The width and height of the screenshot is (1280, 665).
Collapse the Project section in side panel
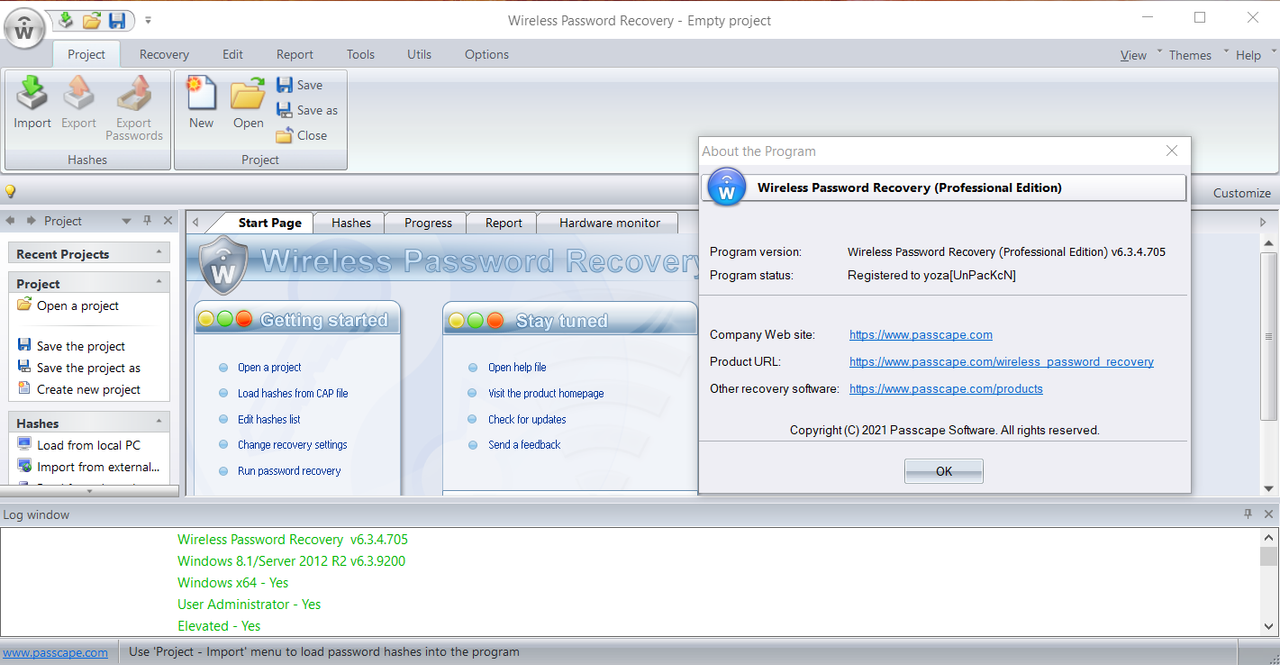[x=158, y=283]
